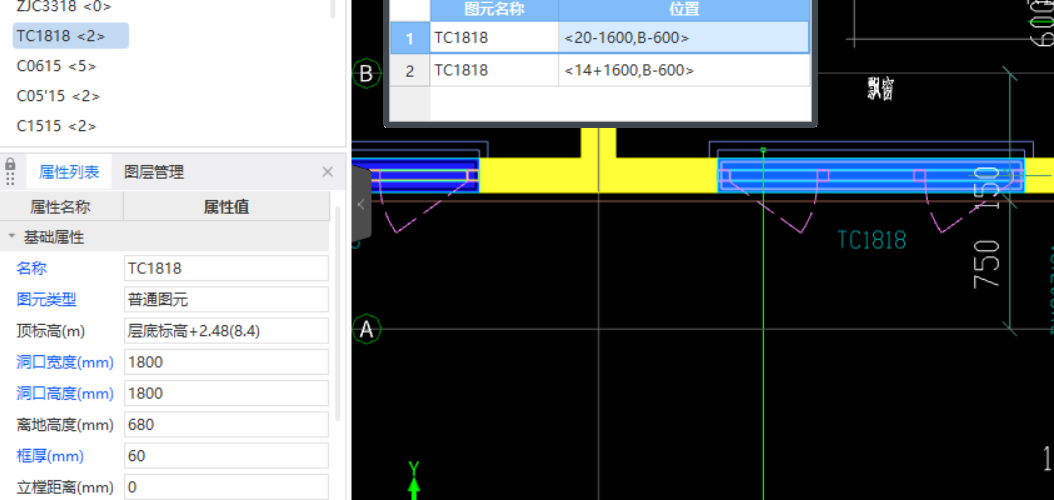This screenshot has width=1054, height=500.
Task: Click the 顶标高(m) property label
Action: pos(50,331)
